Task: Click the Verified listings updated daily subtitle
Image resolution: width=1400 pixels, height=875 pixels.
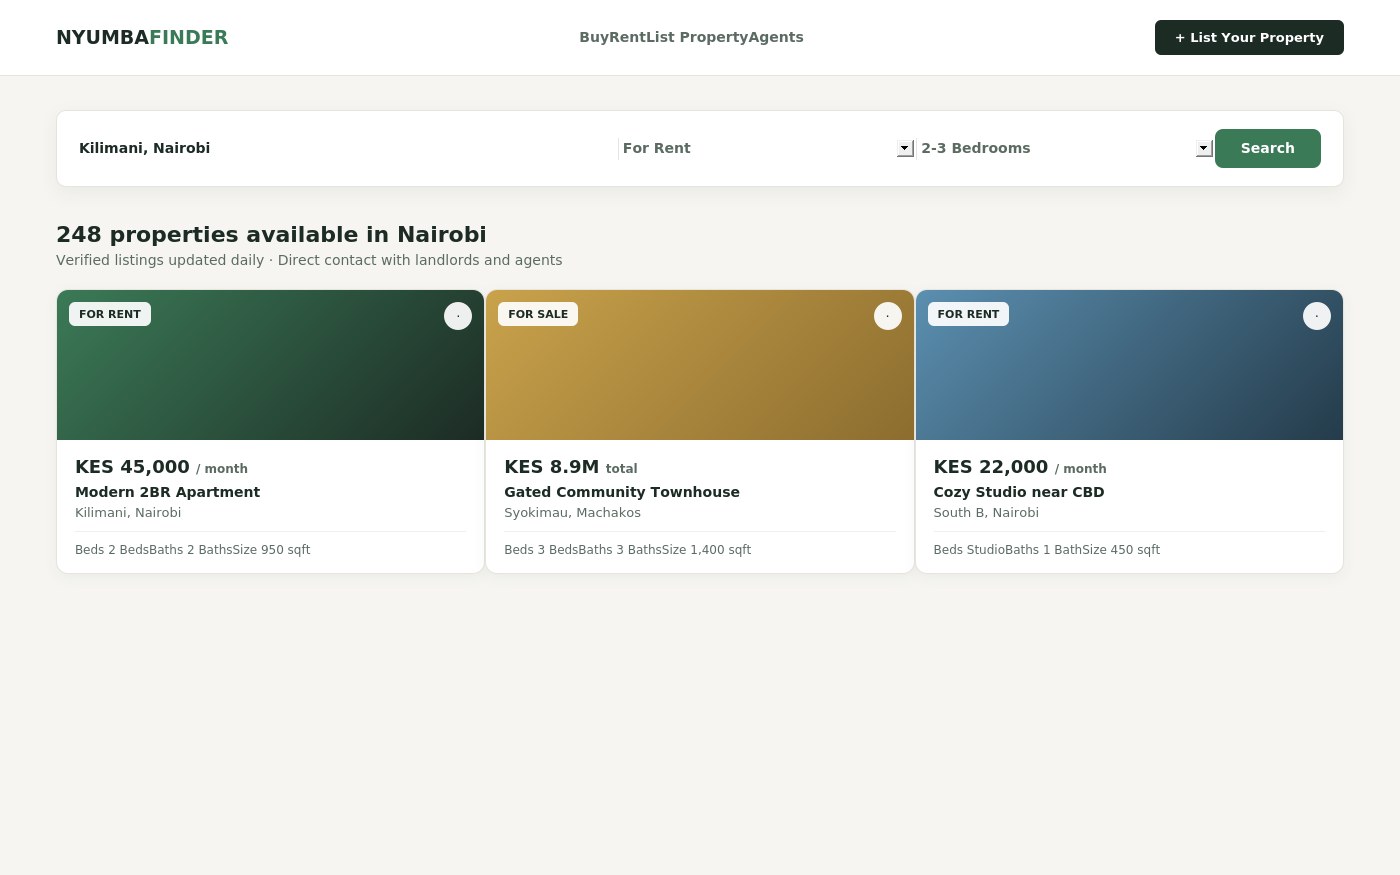Action: pos(309,260)
